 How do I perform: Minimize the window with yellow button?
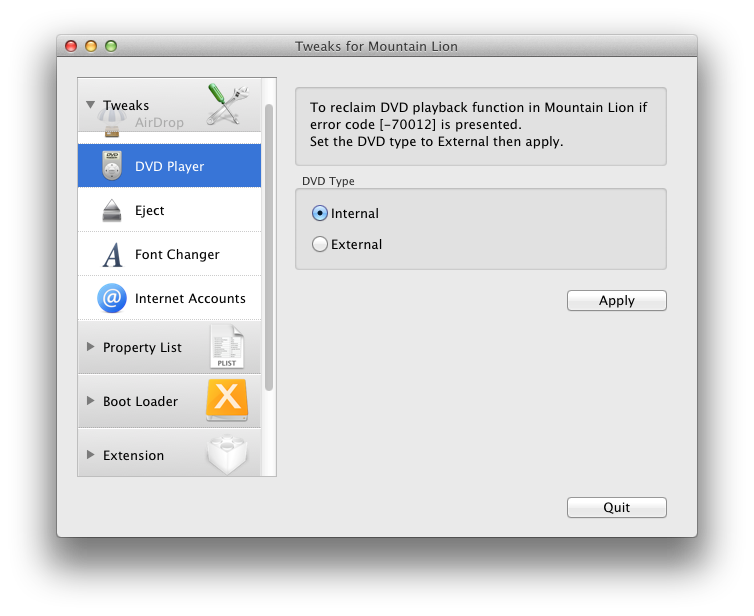(x=91, y=46)
